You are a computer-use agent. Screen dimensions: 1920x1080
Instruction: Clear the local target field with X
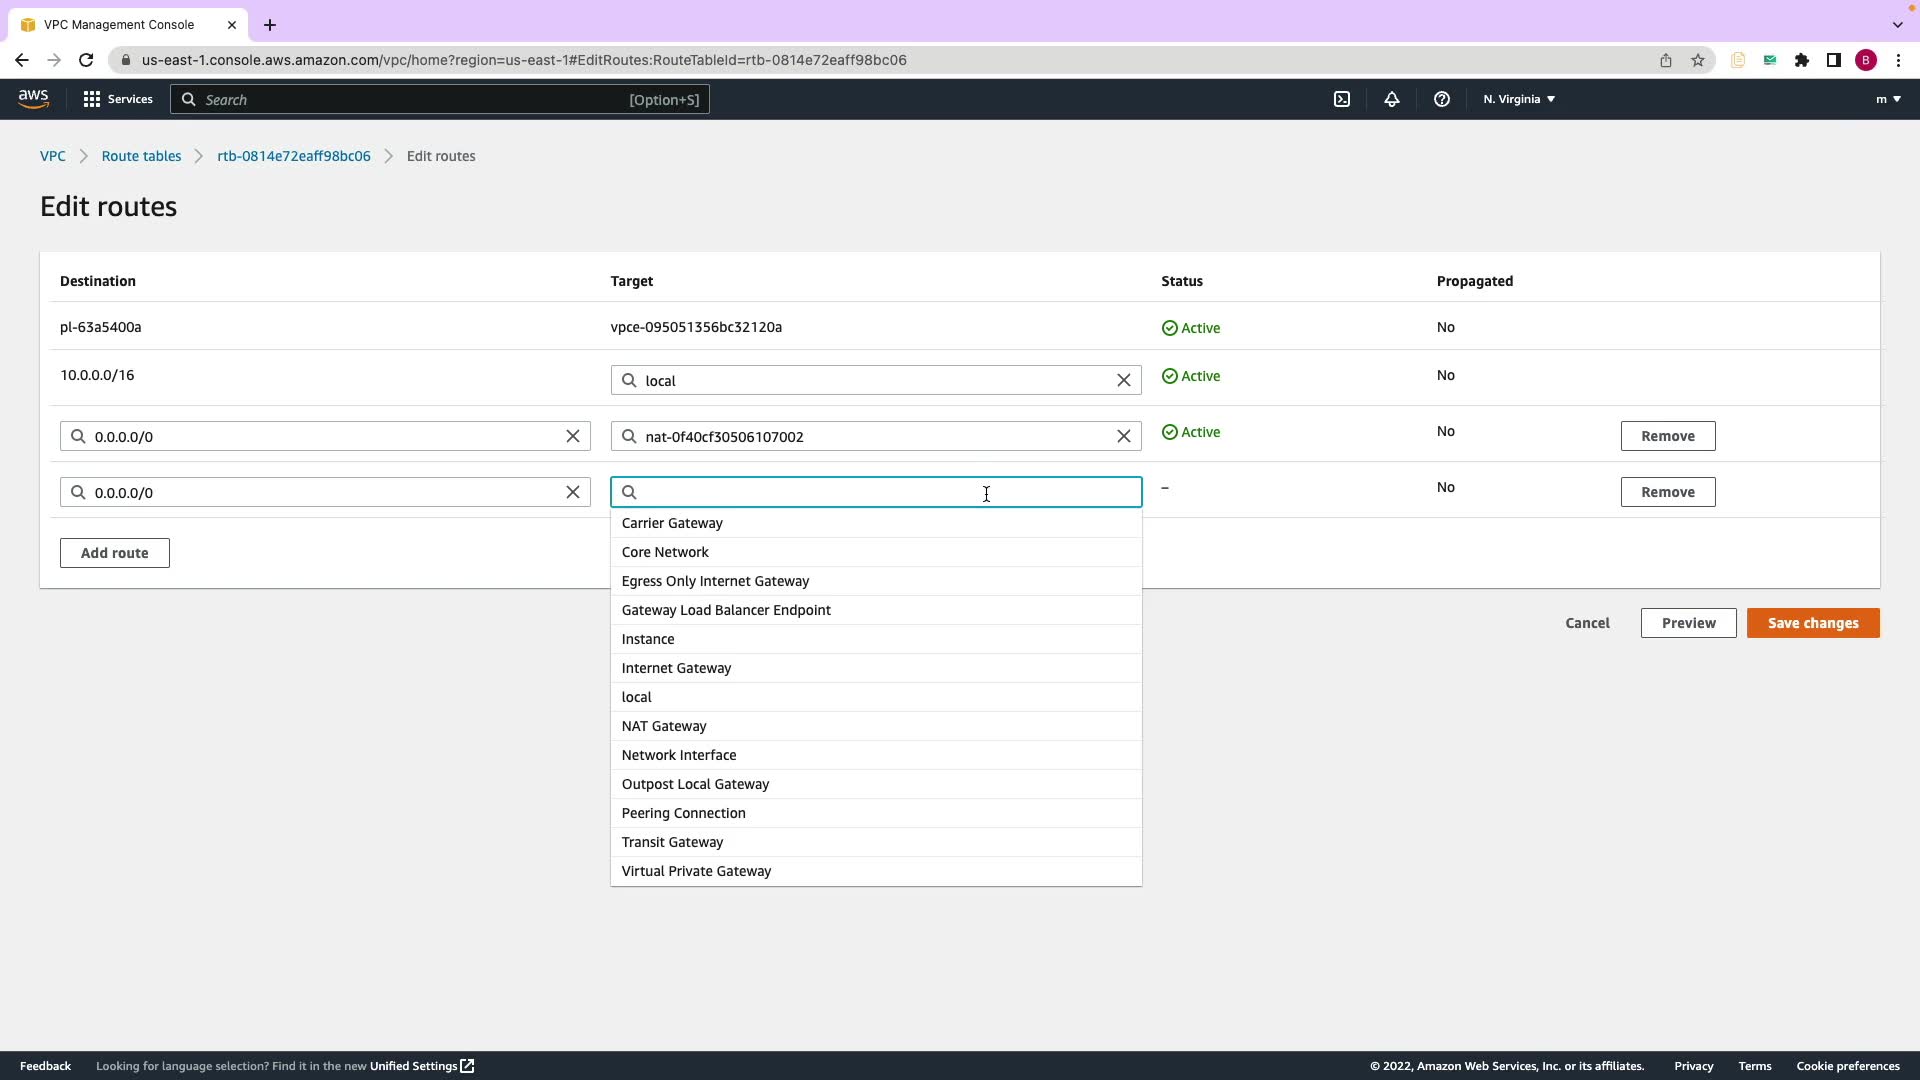click(x=1123, y=380)
